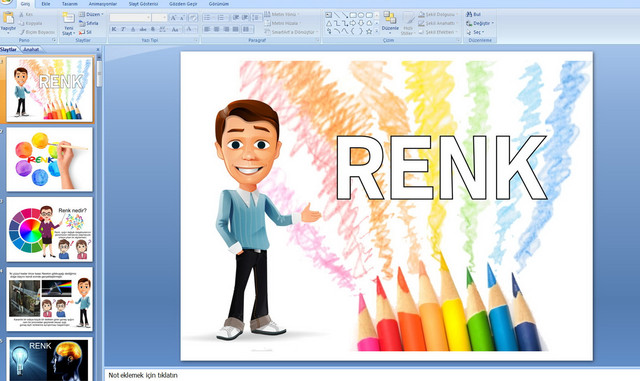The height and width of the screenshot is (381, 640).
Task: Select the down arrow shape
Action: (x=361, y=23)
